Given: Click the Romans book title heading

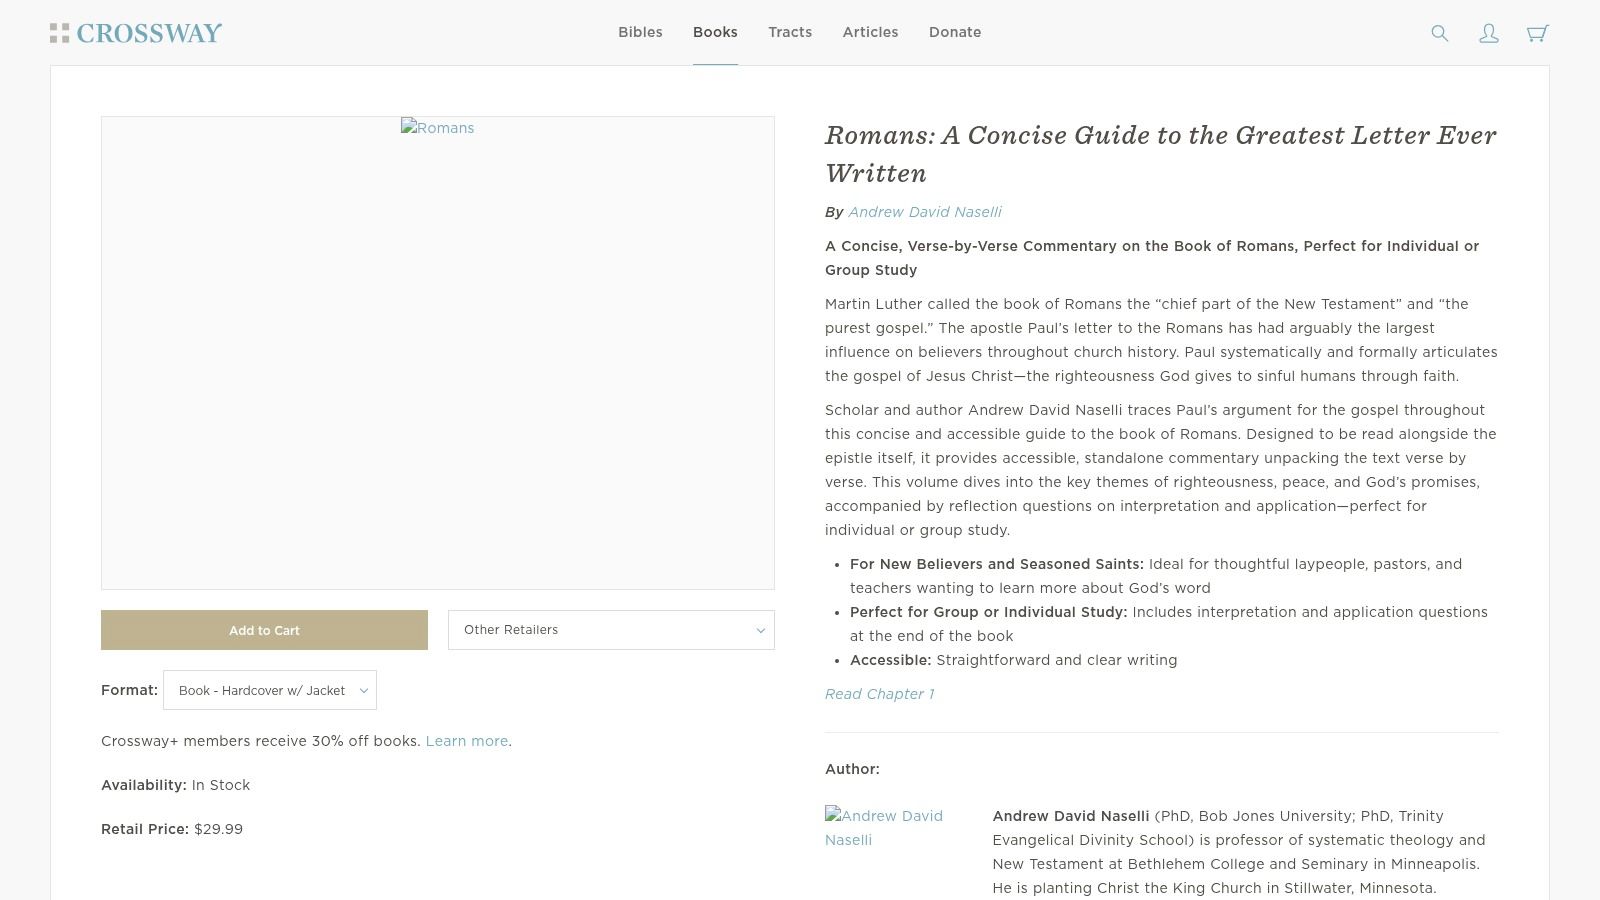Looking at the screenshot, I should click(x=1161, y=154).
